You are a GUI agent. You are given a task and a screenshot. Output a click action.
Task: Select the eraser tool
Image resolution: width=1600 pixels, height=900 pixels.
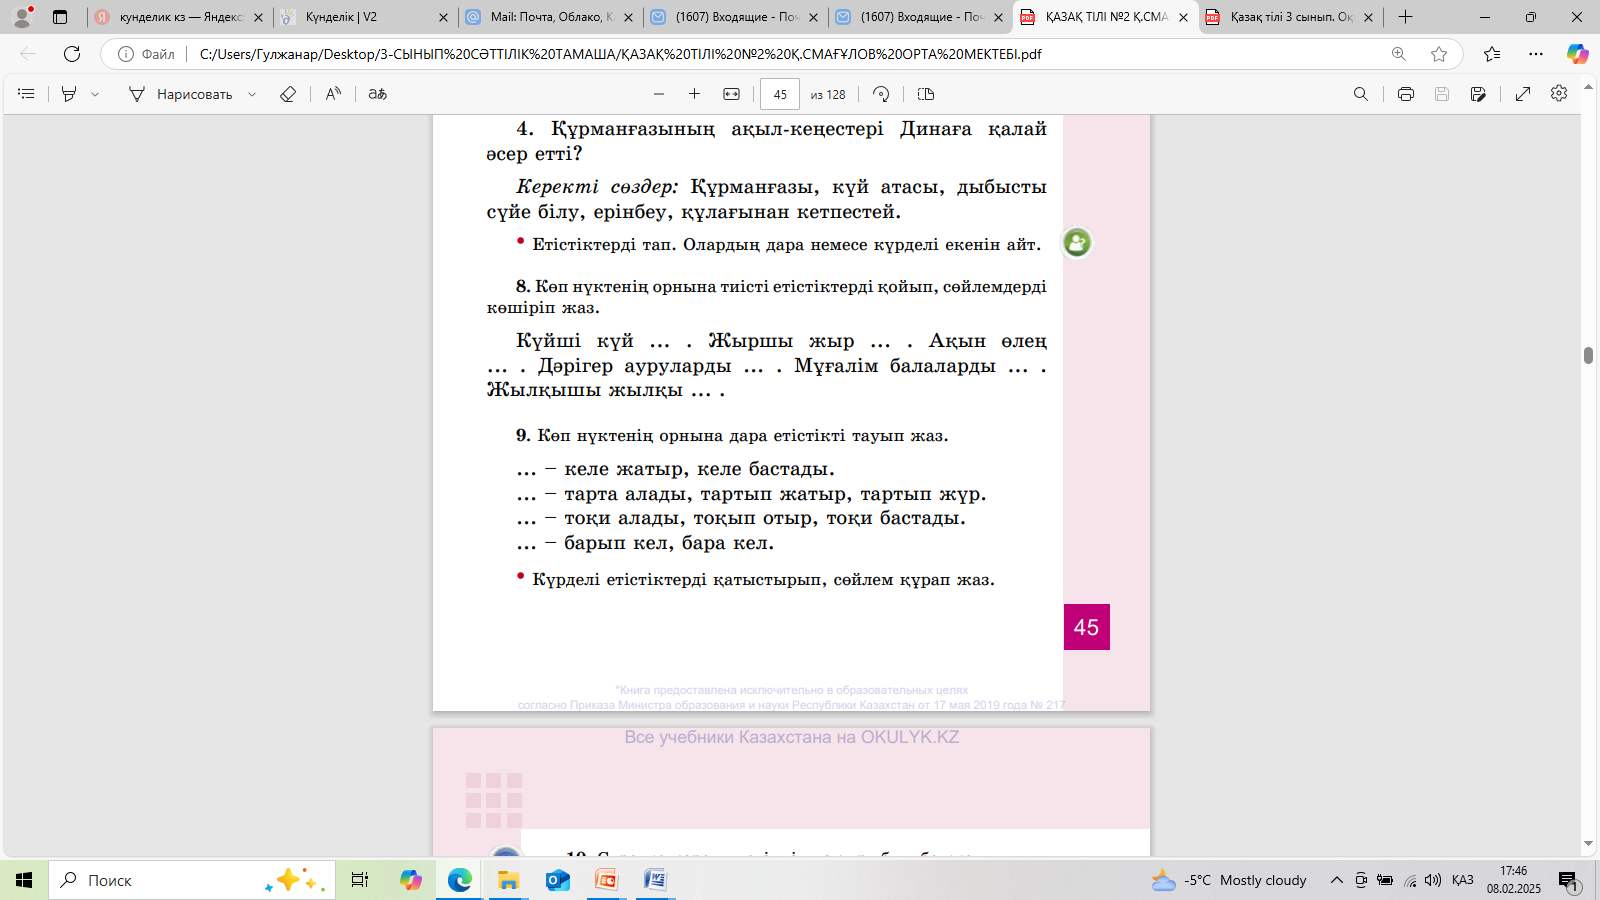(288, 94)
